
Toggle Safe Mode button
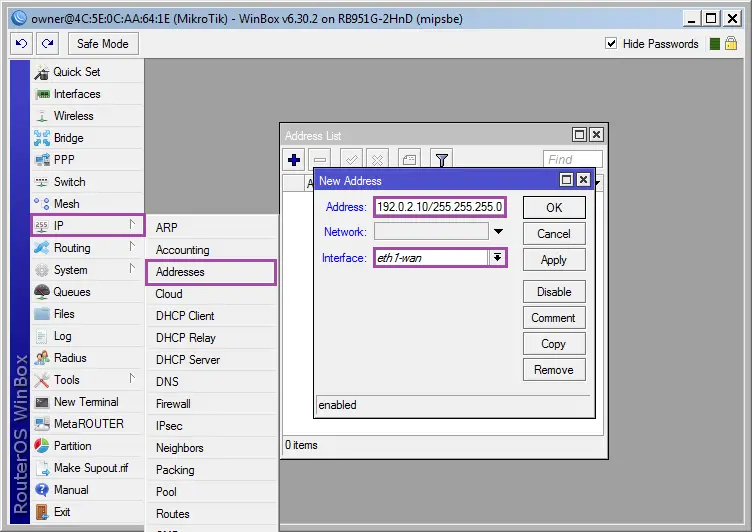click(x=103, y=44)
